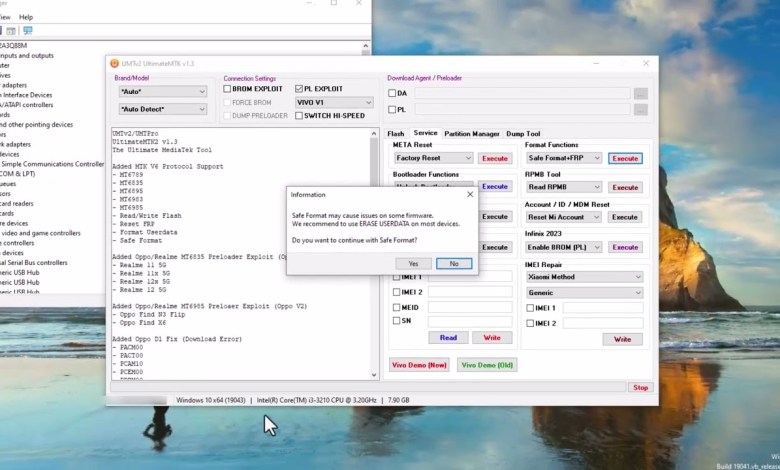This screenshot has height=470, width=780.
Task: Open the VIVO V1 exploit dropdown
Action: (334, 102)
